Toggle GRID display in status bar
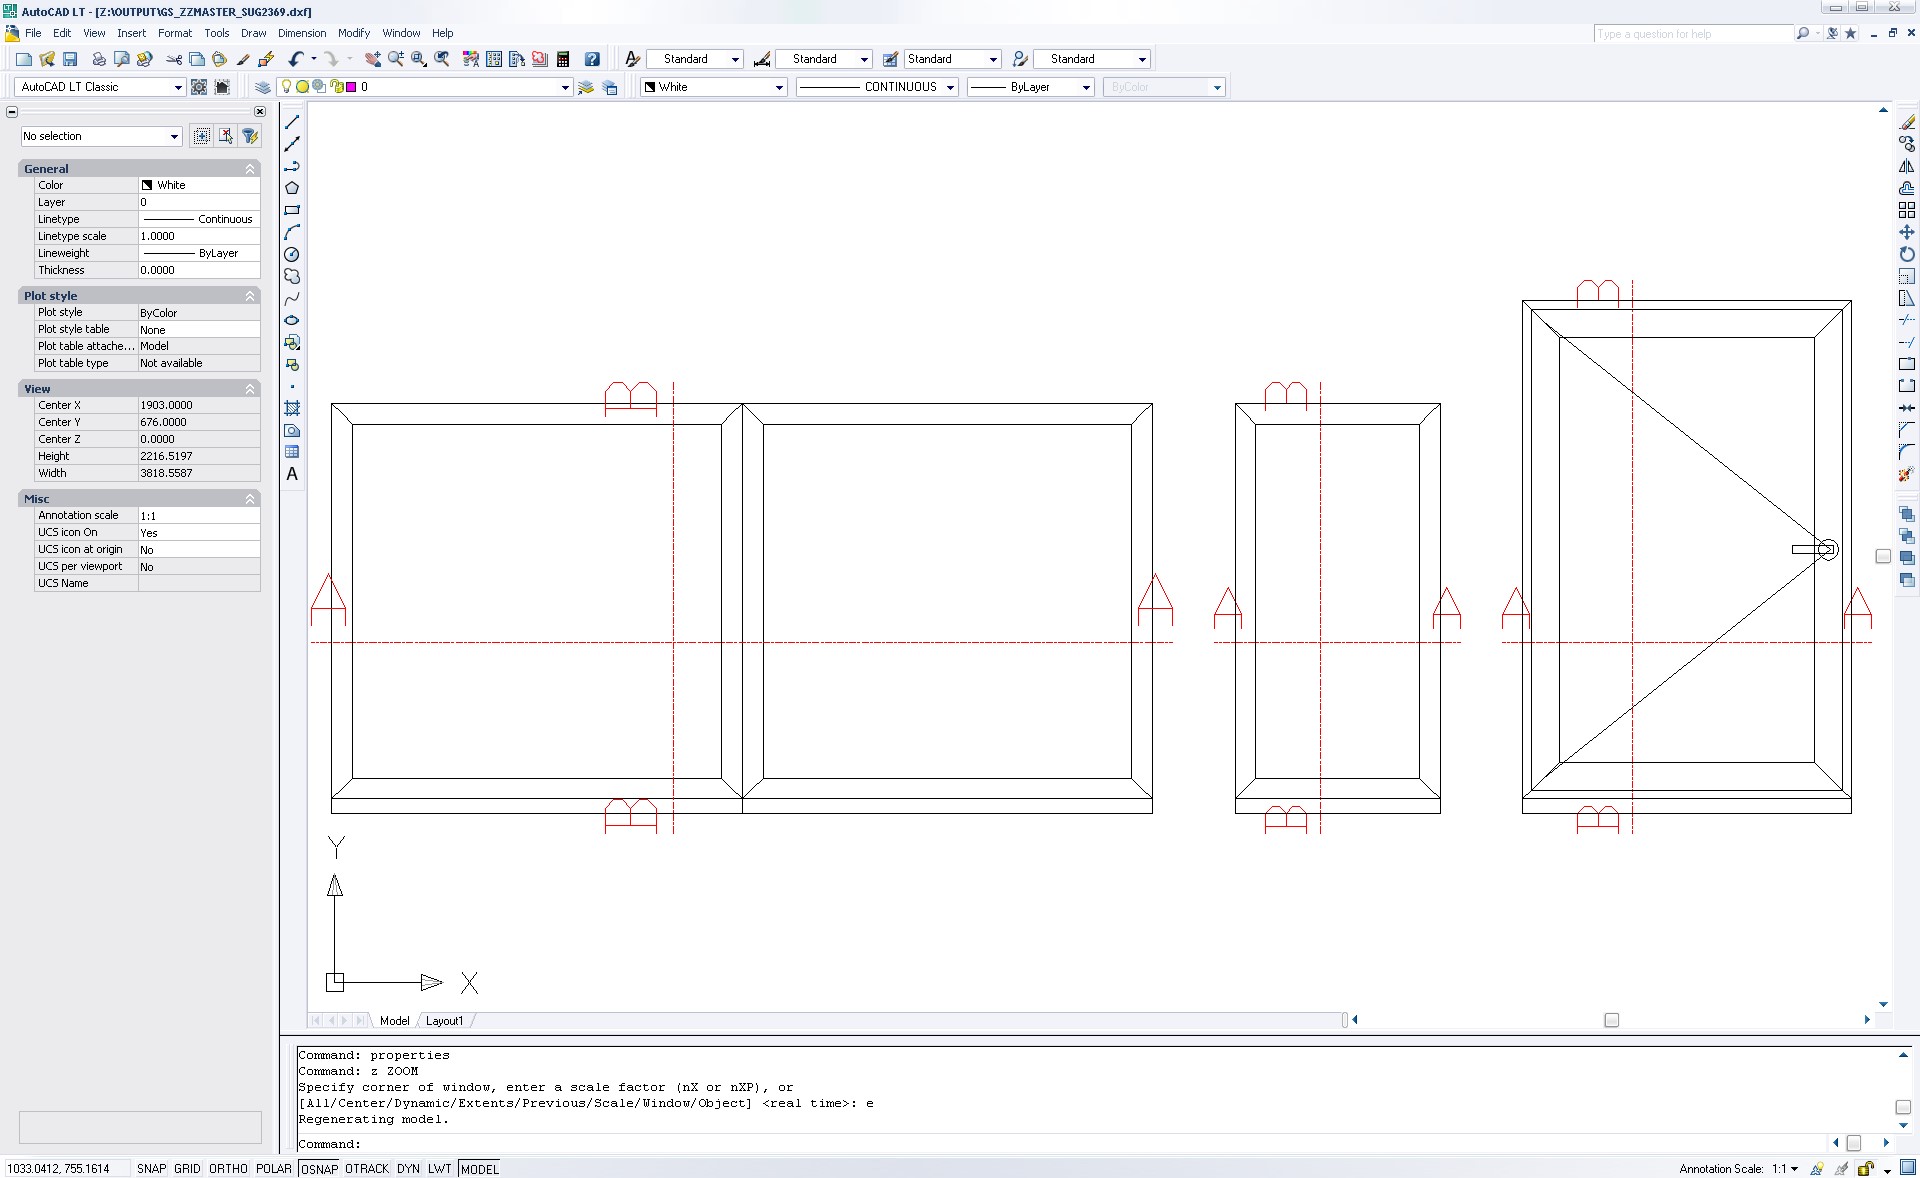The height and width of the screenshot is (1178, 1920). tap(187, 1168)
